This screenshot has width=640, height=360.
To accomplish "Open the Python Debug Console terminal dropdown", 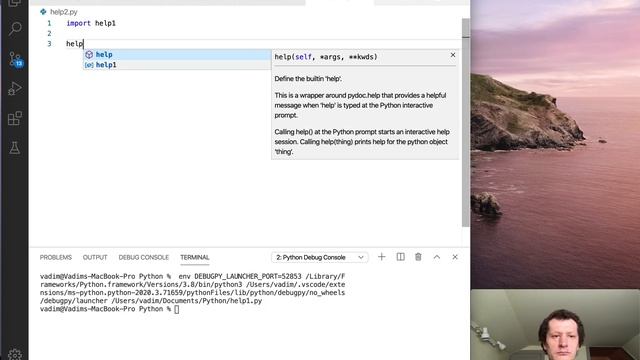I will pyautogui.click(x=320, y=257).
